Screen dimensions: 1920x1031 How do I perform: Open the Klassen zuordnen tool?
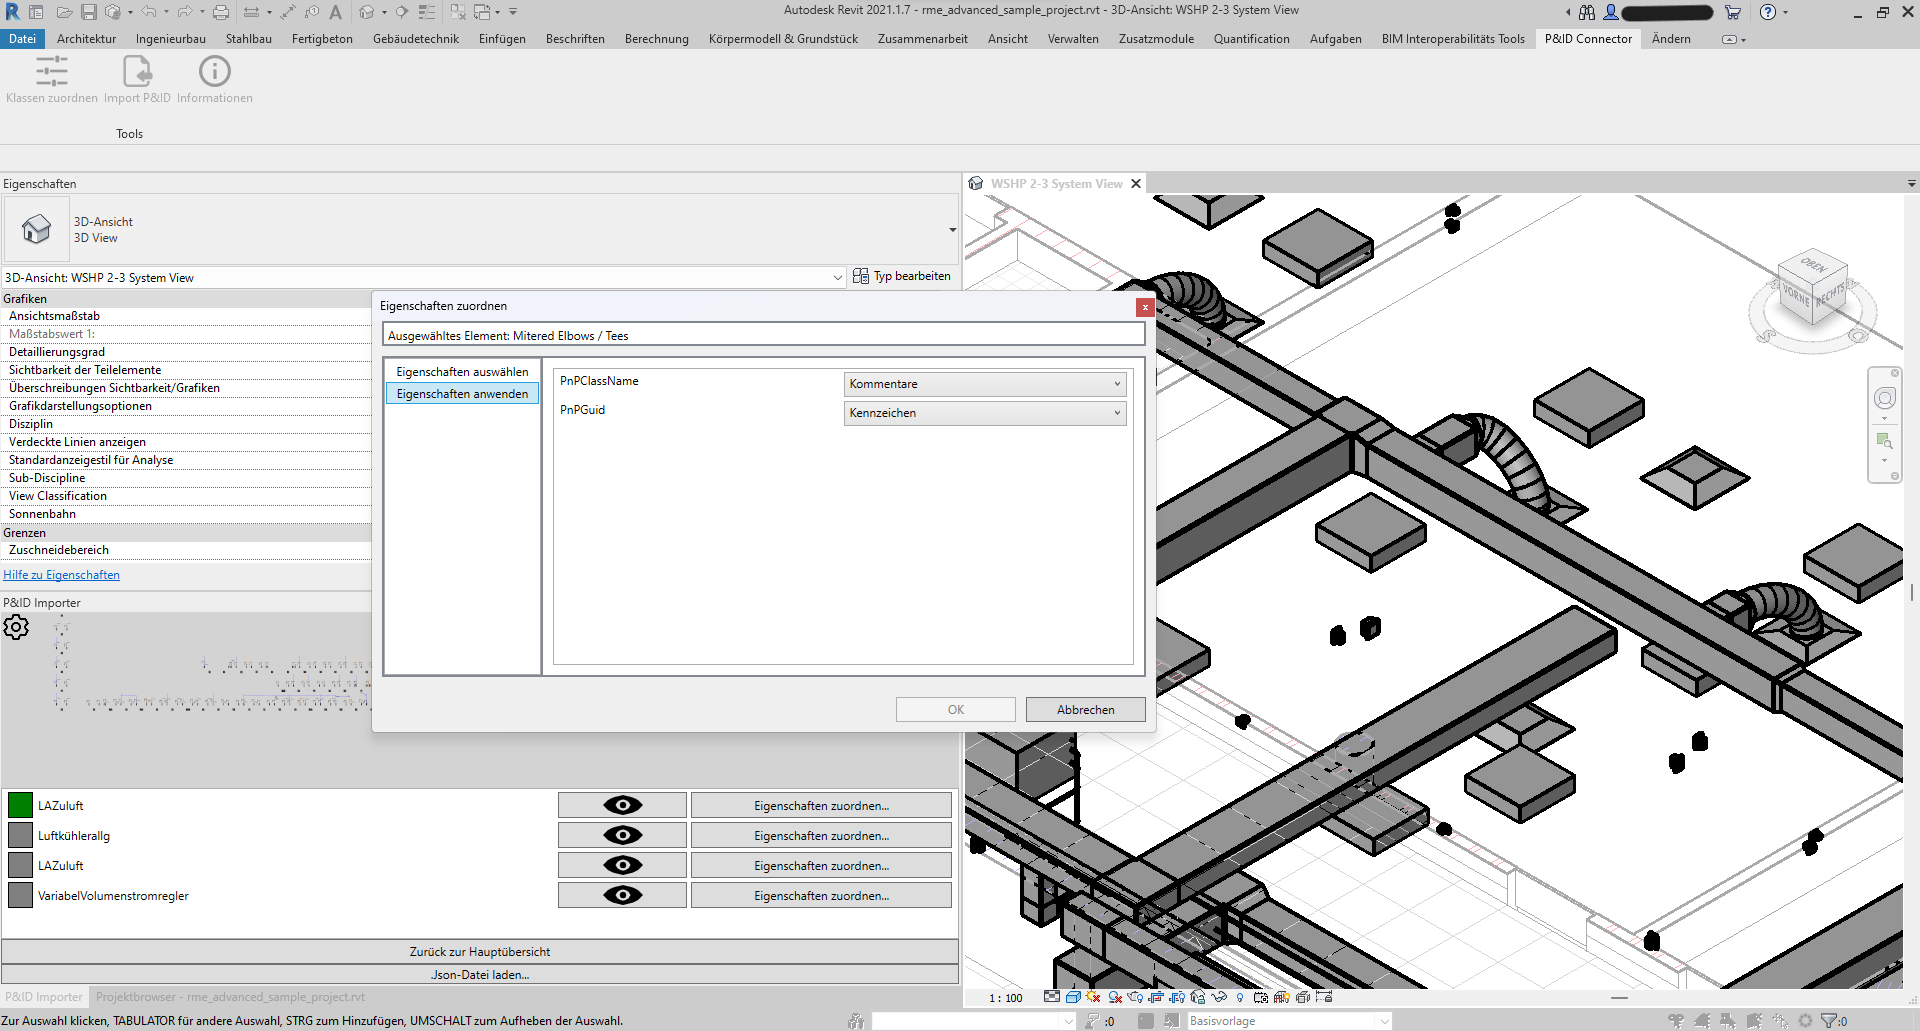(51, 80)
